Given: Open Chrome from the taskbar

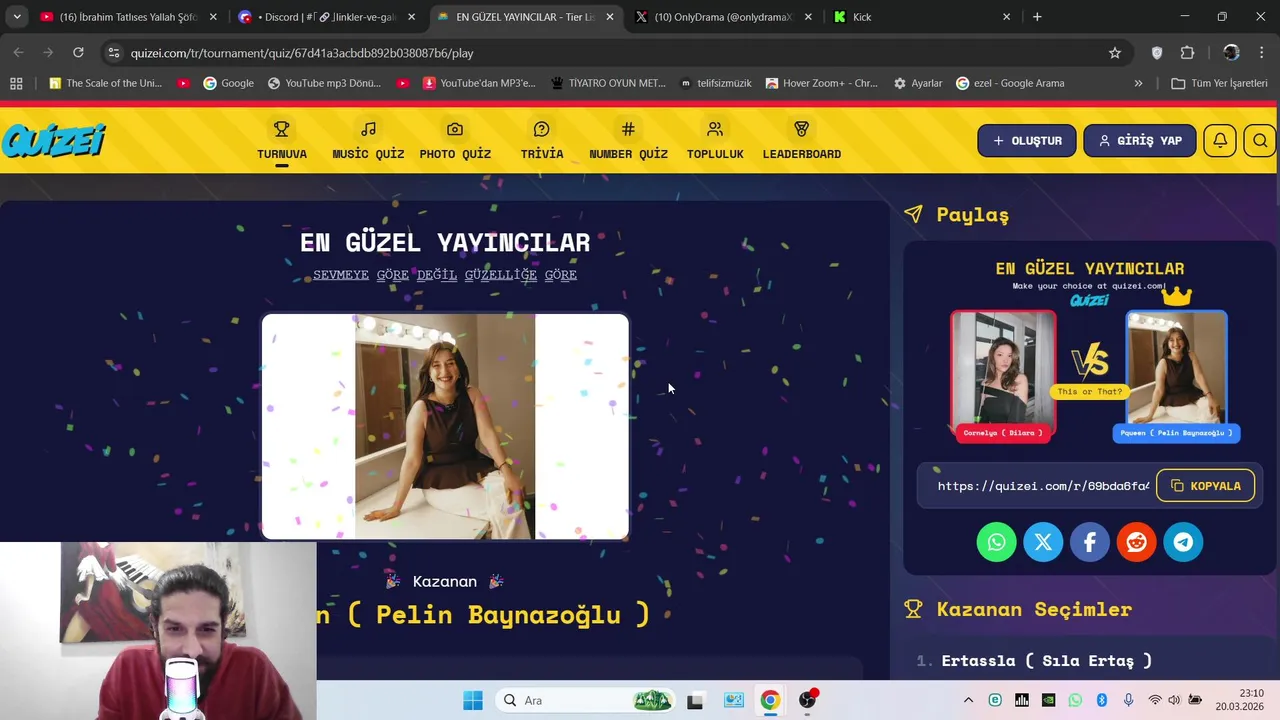Looking at the screenshot, I should click(770, 700).
